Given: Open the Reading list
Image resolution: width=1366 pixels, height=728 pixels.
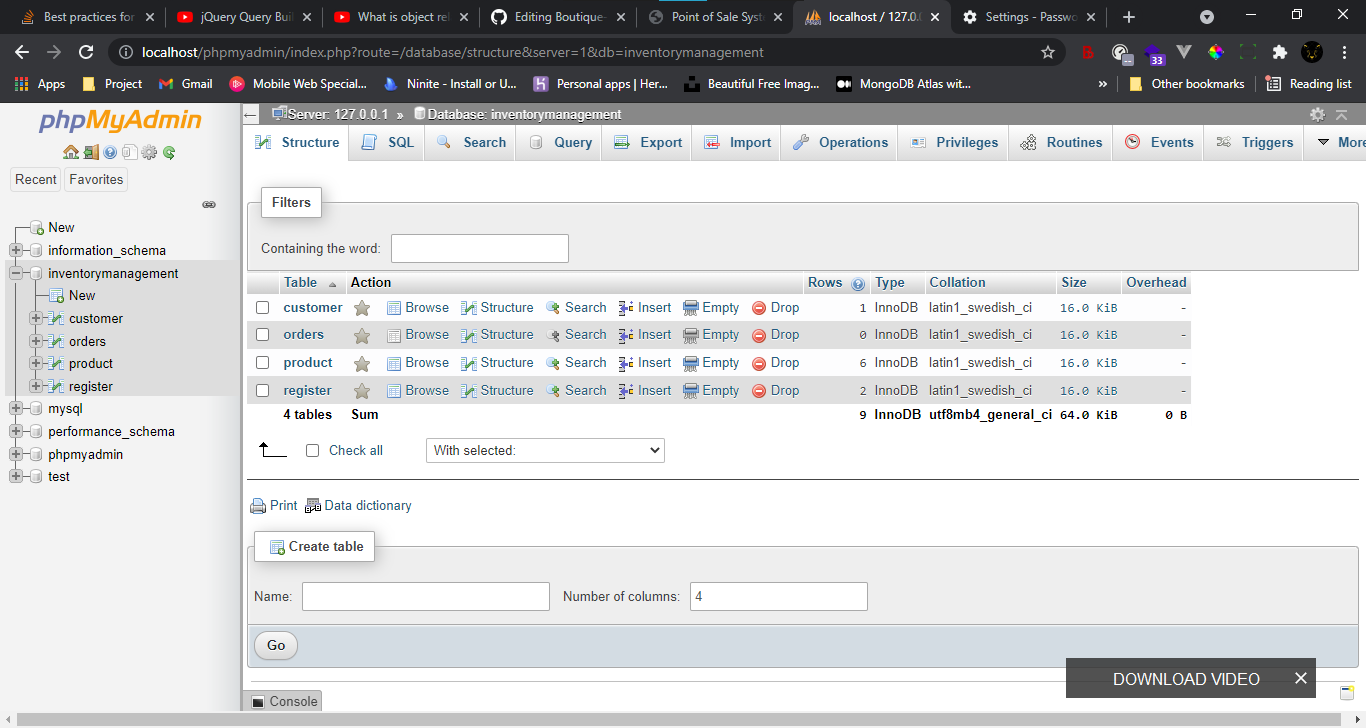Looking at the screenshot, I should coord(1309,84).
